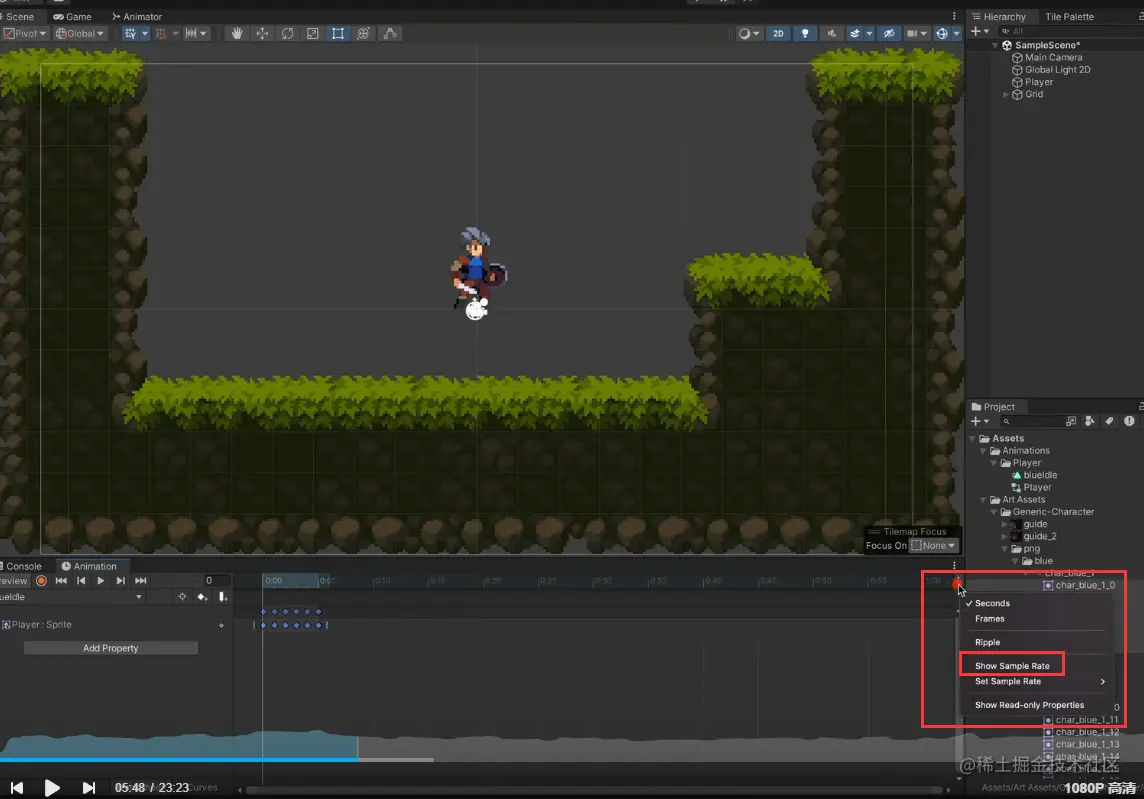Choose Seconds time display option
Image resolution: width=1144 pixels, height=799 pixels.
[x=992, y=603]
